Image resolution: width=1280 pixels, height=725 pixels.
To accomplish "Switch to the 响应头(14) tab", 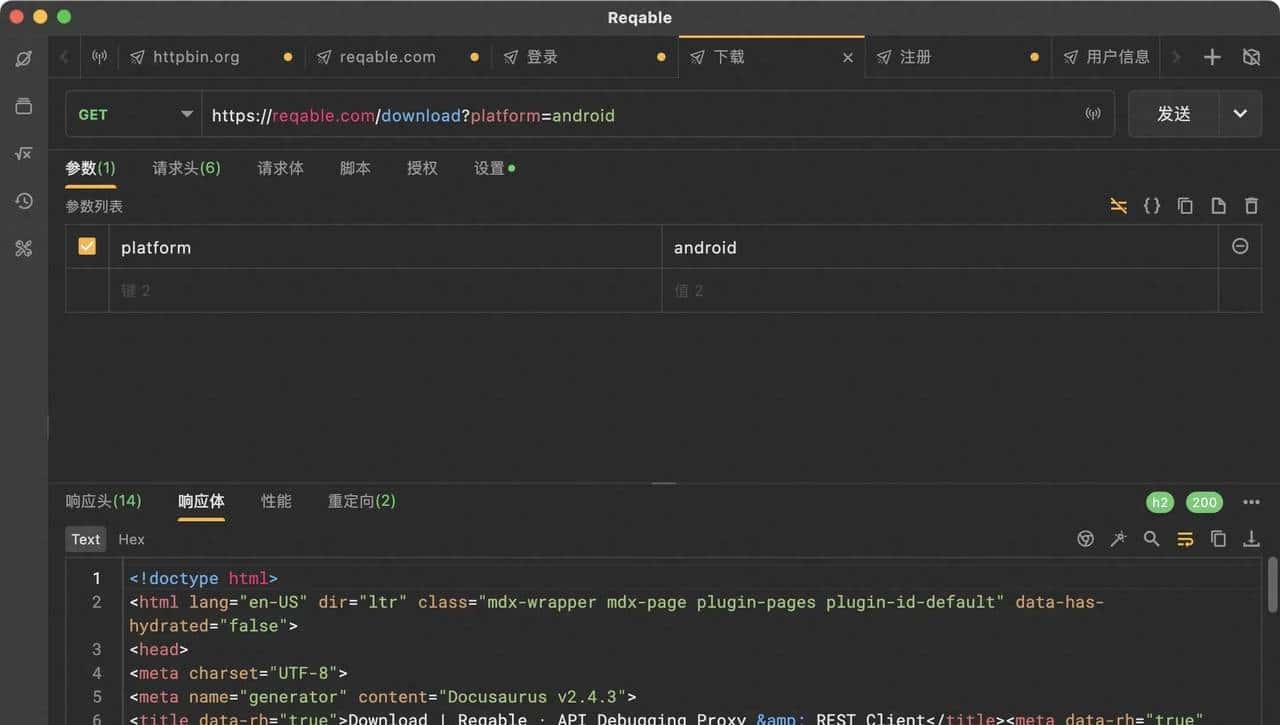I will click(x=103, y=501).
